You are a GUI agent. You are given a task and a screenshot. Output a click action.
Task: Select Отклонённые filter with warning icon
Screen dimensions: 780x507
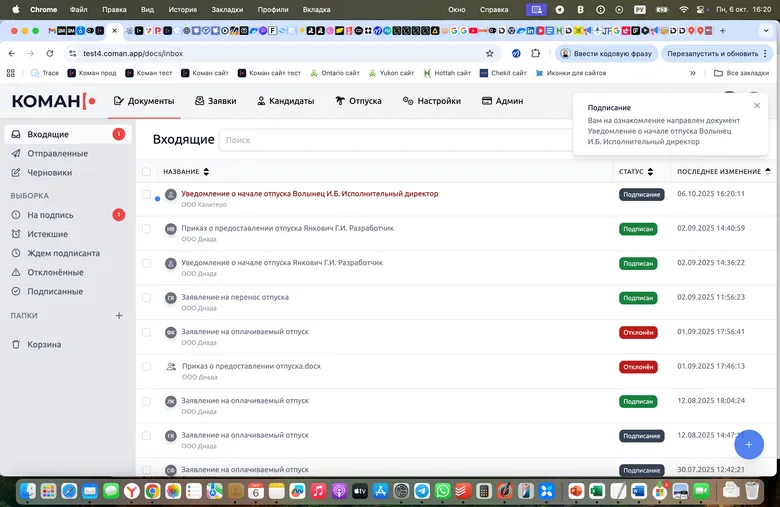[x=54, y=272]
